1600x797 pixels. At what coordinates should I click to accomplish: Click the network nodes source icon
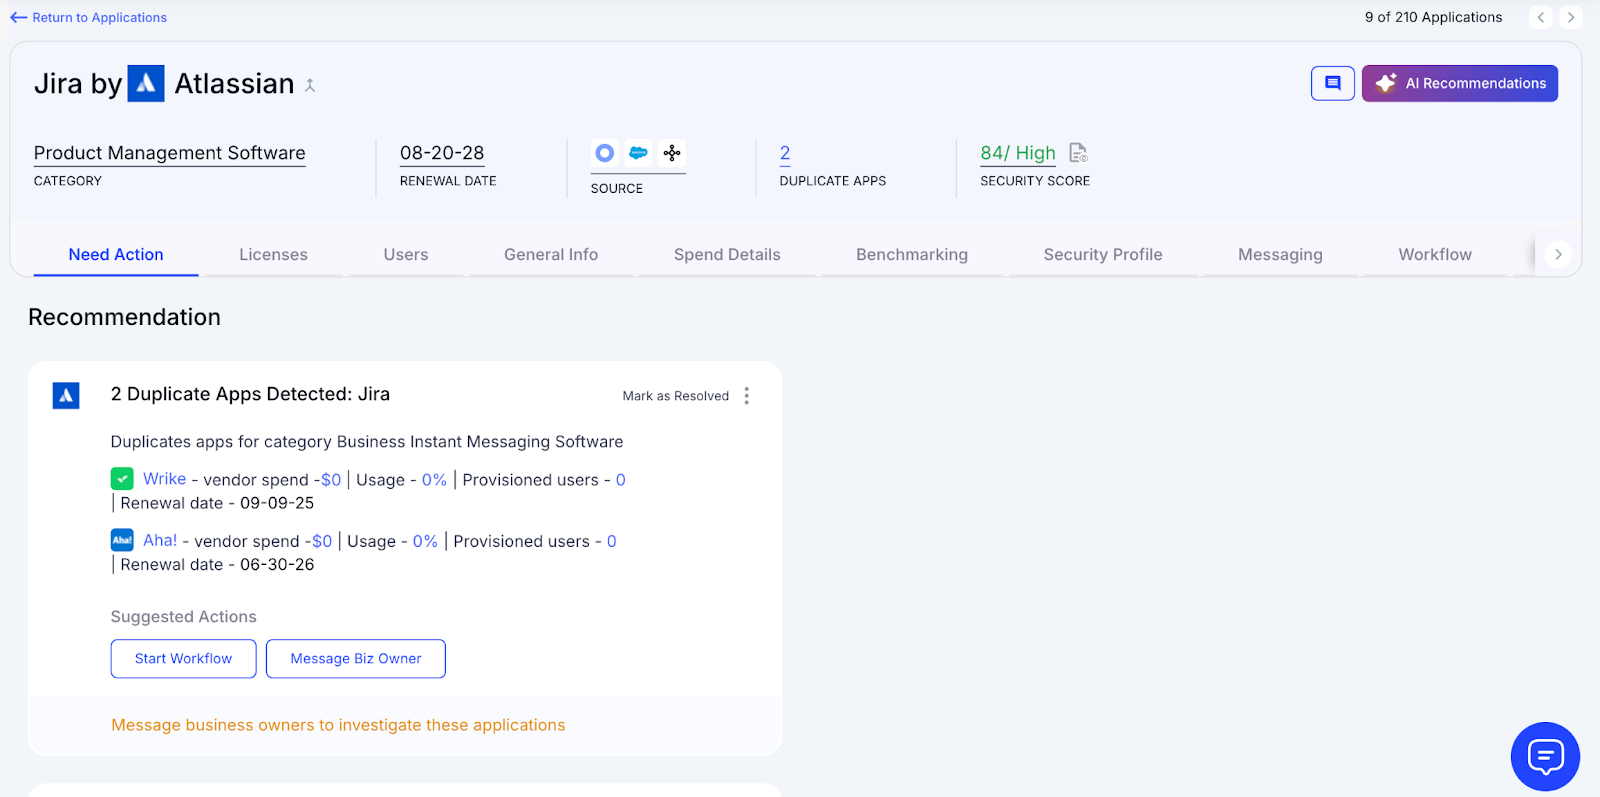click(672, 153)
